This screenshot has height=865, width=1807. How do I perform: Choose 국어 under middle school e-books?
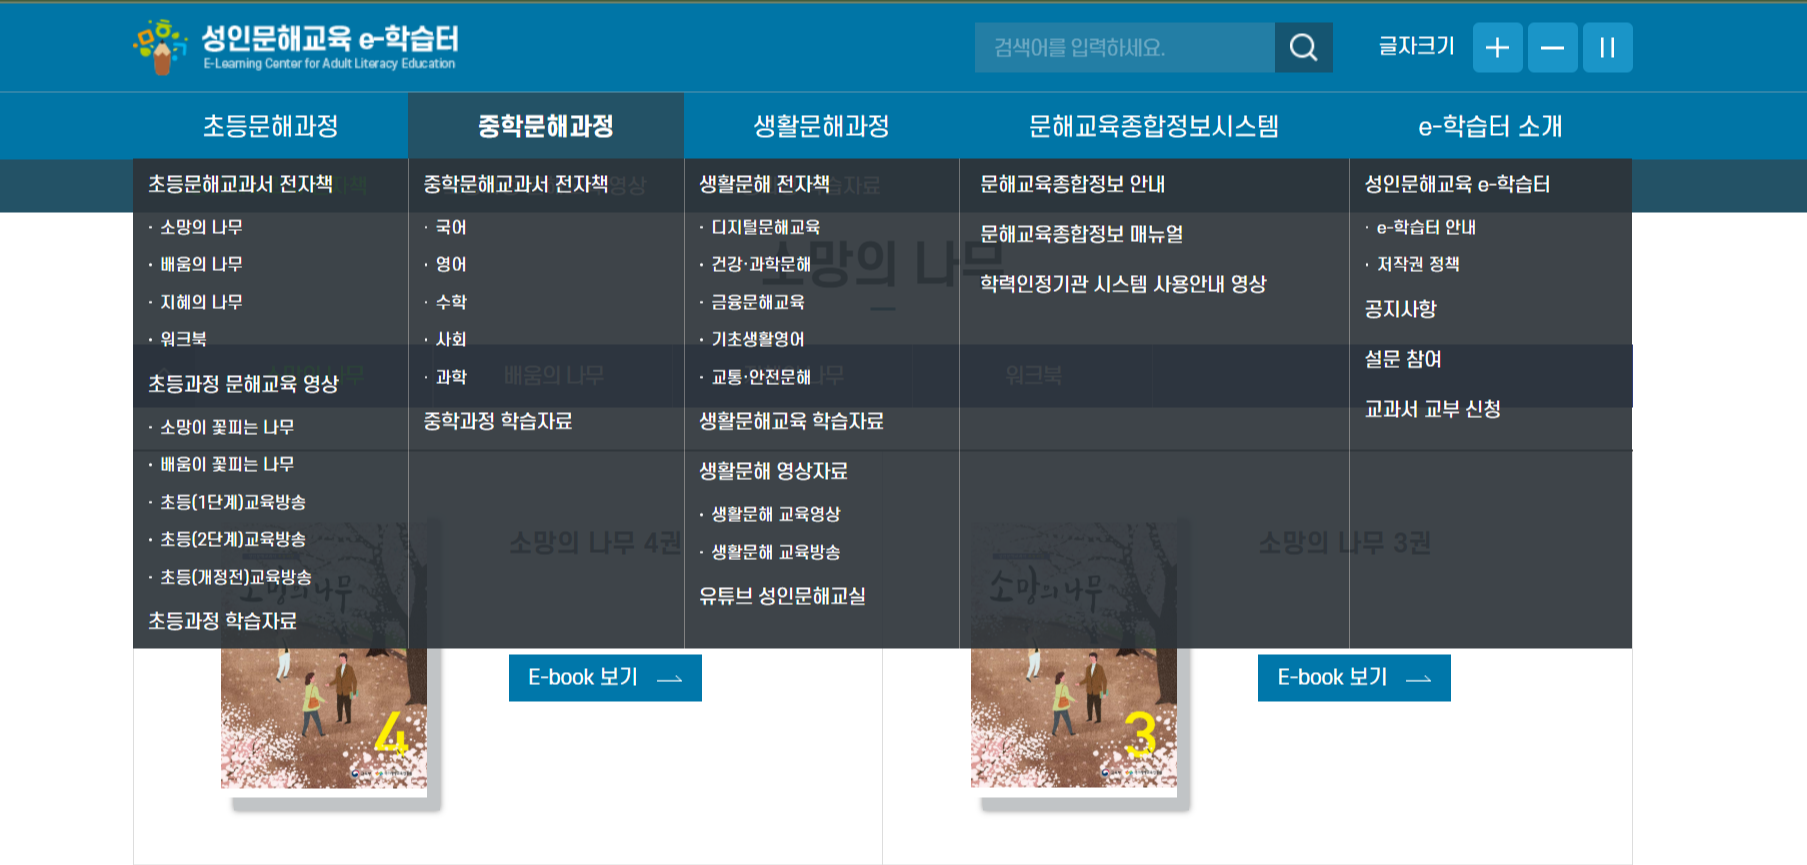[x=451, y=227]
